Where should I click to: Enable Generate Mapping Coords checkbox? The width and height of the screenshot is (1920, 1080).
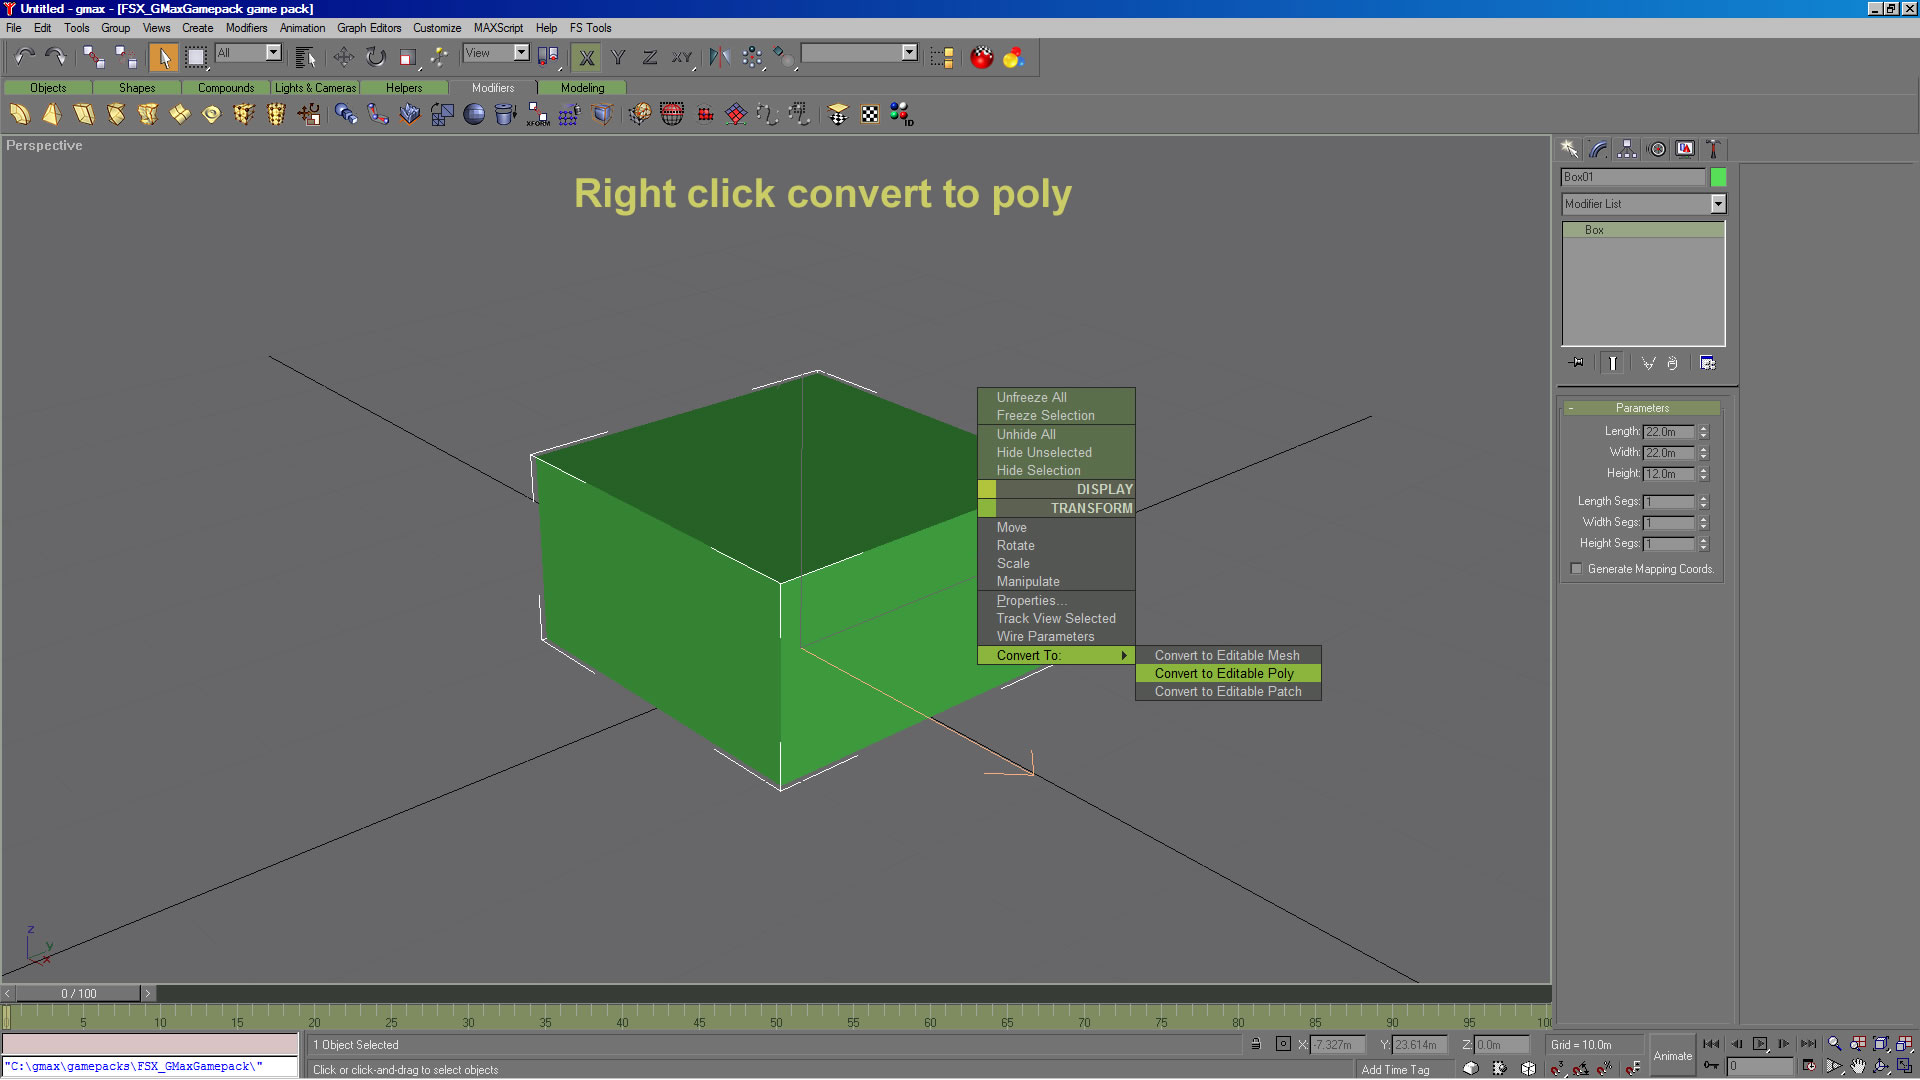click(x=1577, y=569)
